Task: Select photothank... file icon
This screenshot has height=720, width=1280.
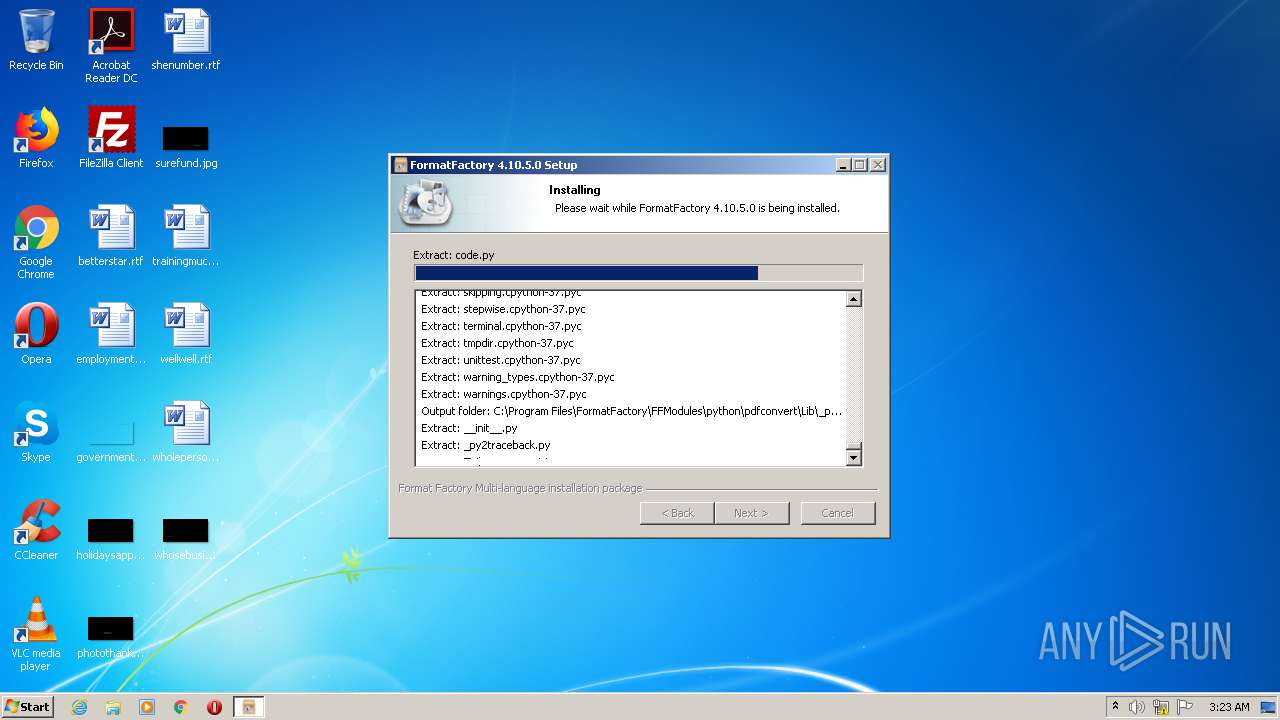Action: click(x=111, y=637)
